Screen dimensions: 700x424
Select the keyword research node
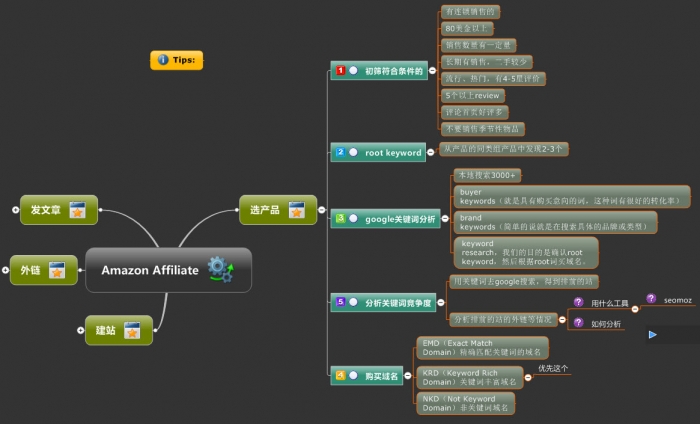(x=526, y=253)
